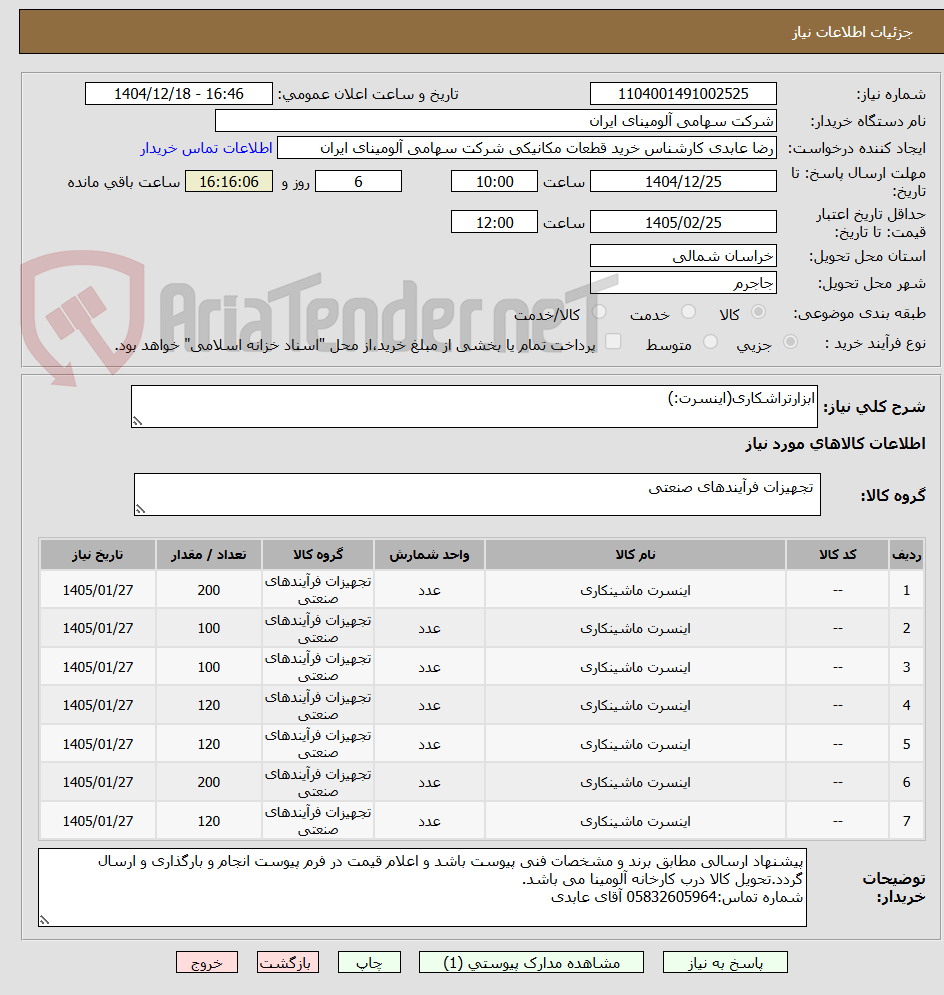The width and height of the screenshot is (944, 995).
Task: Toggle the اسناد خزانه اسلامی payment checkbox
Action: [x=613, y=342]
